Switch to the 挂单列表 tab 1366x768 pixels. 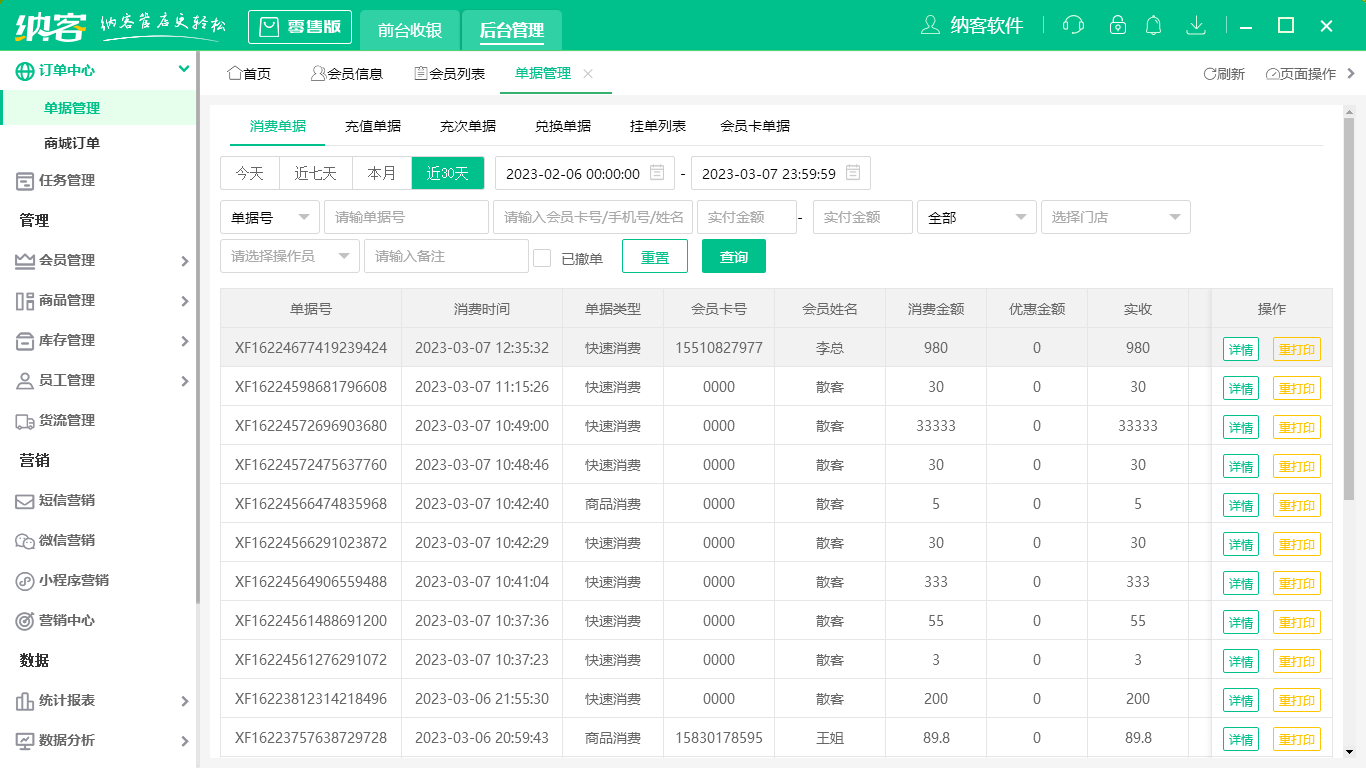[658, 126]
